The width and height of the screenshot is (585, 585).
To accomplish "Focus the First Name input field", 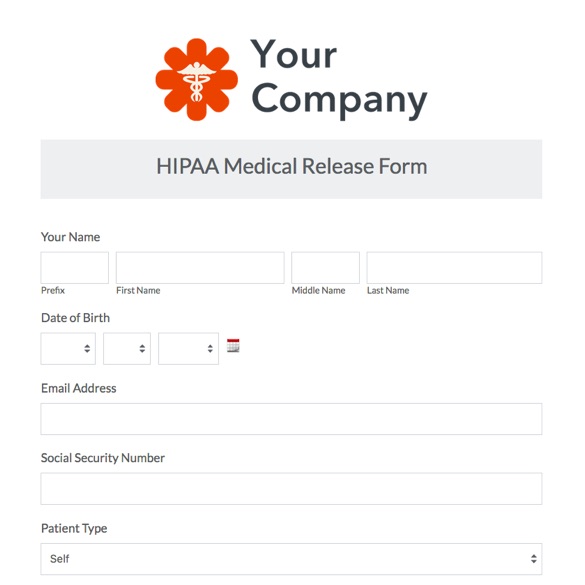I will (x=200, y=268).
